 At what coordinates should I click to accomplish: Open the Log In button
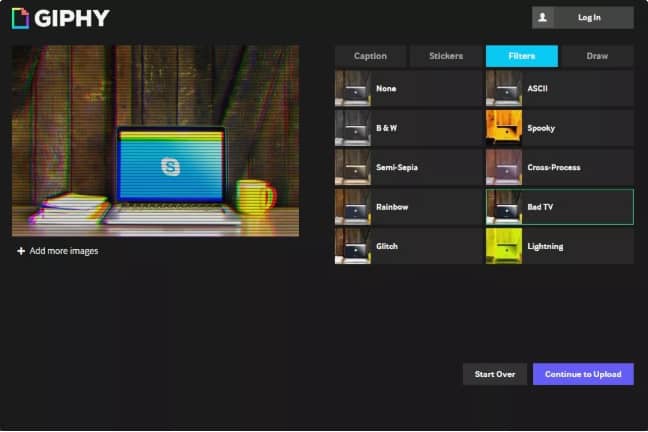583,17
